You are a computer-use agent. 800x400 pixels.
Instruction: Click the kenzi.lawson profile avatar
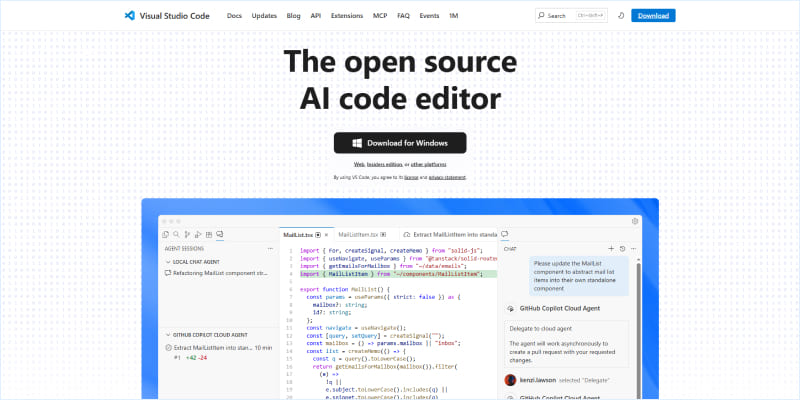click(x=510, y=380)
